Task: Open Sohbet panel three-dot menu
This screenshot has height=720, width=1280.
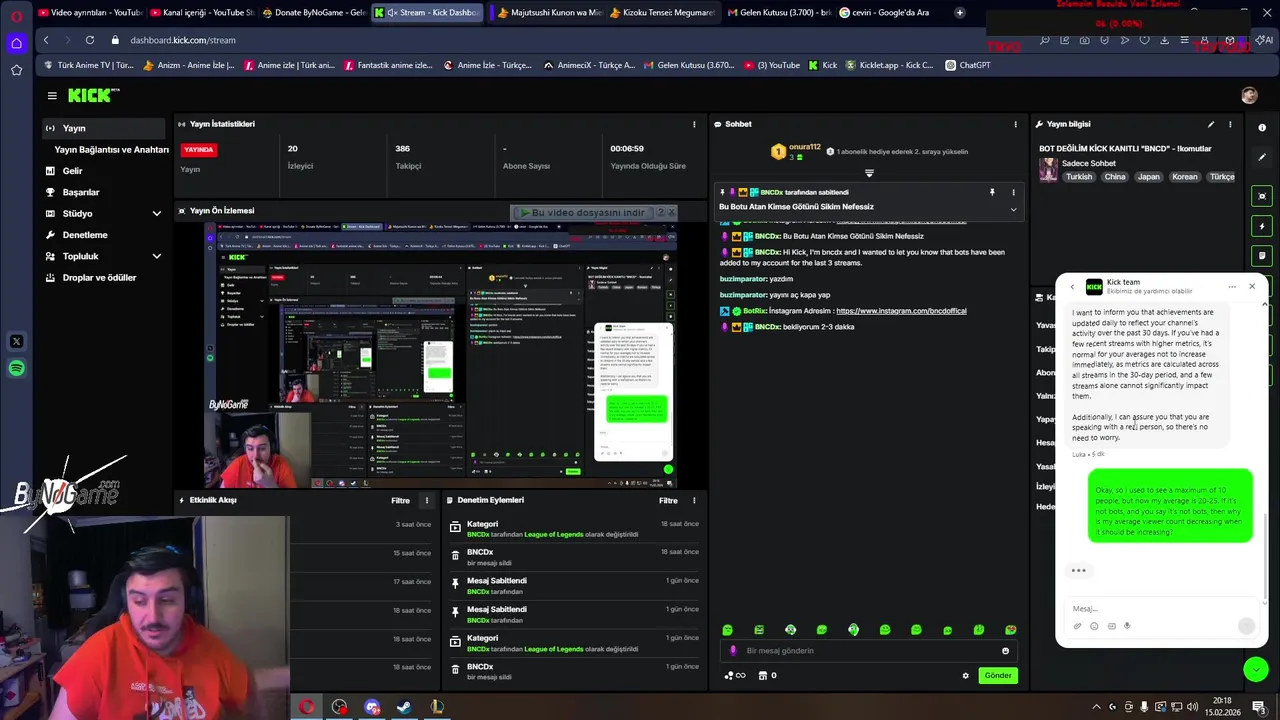Action: (x=1015, y=124)
